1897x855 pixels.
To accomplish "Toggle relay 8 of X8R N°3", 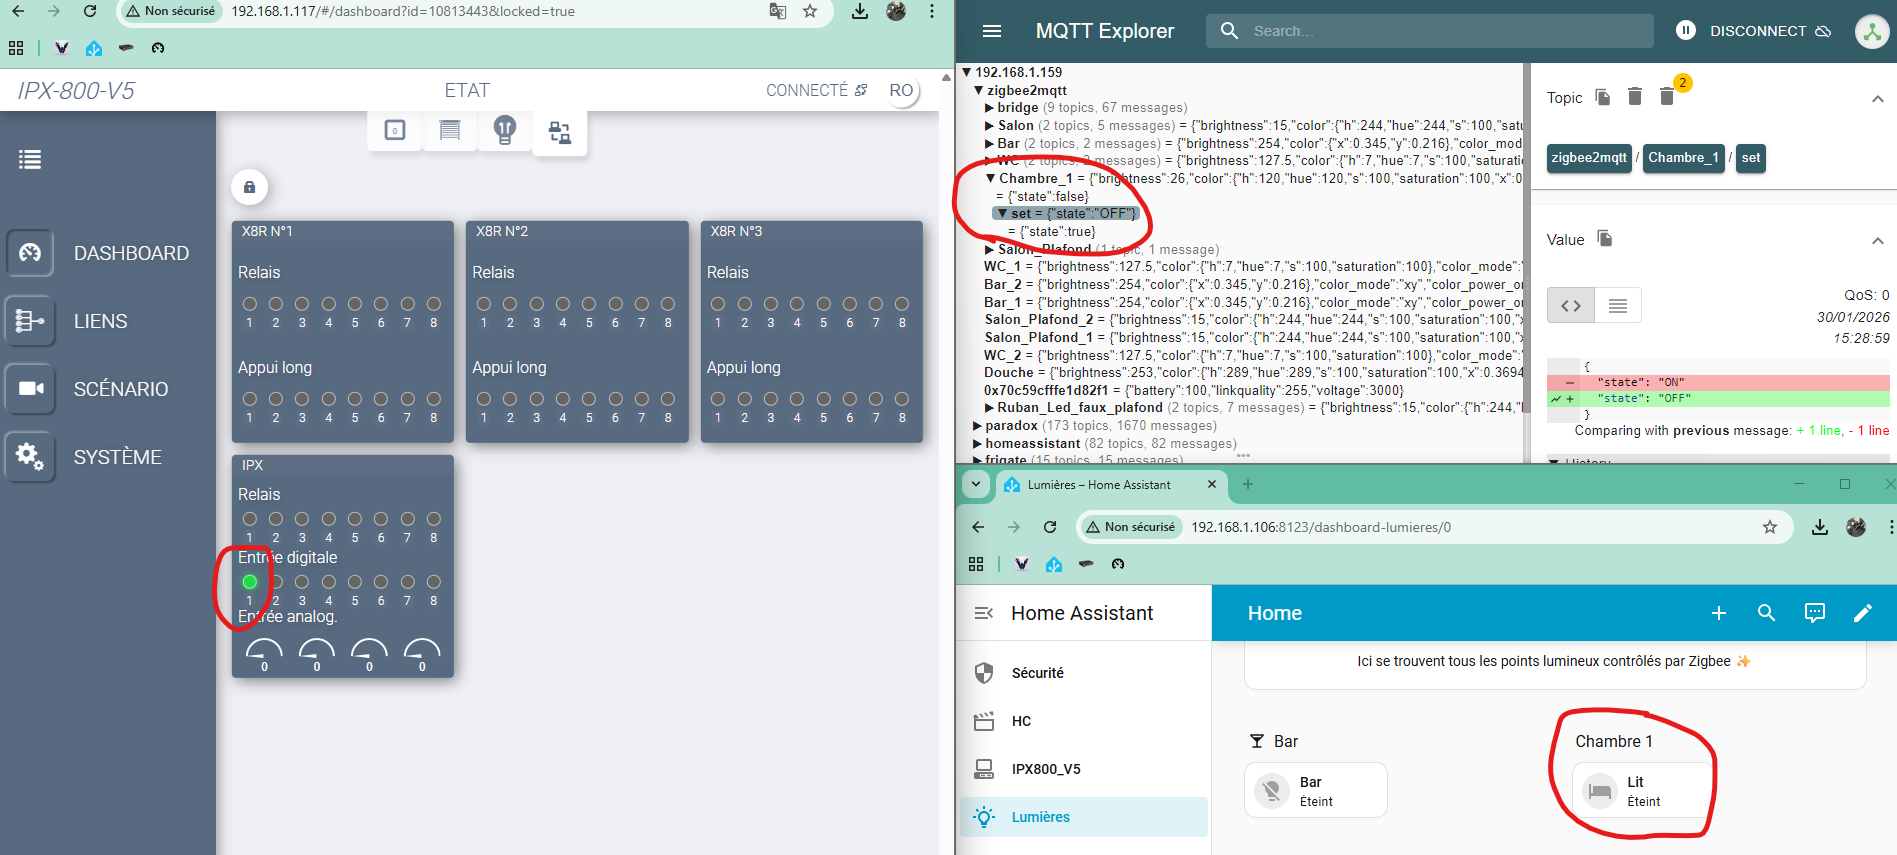I will pos(902,304).
